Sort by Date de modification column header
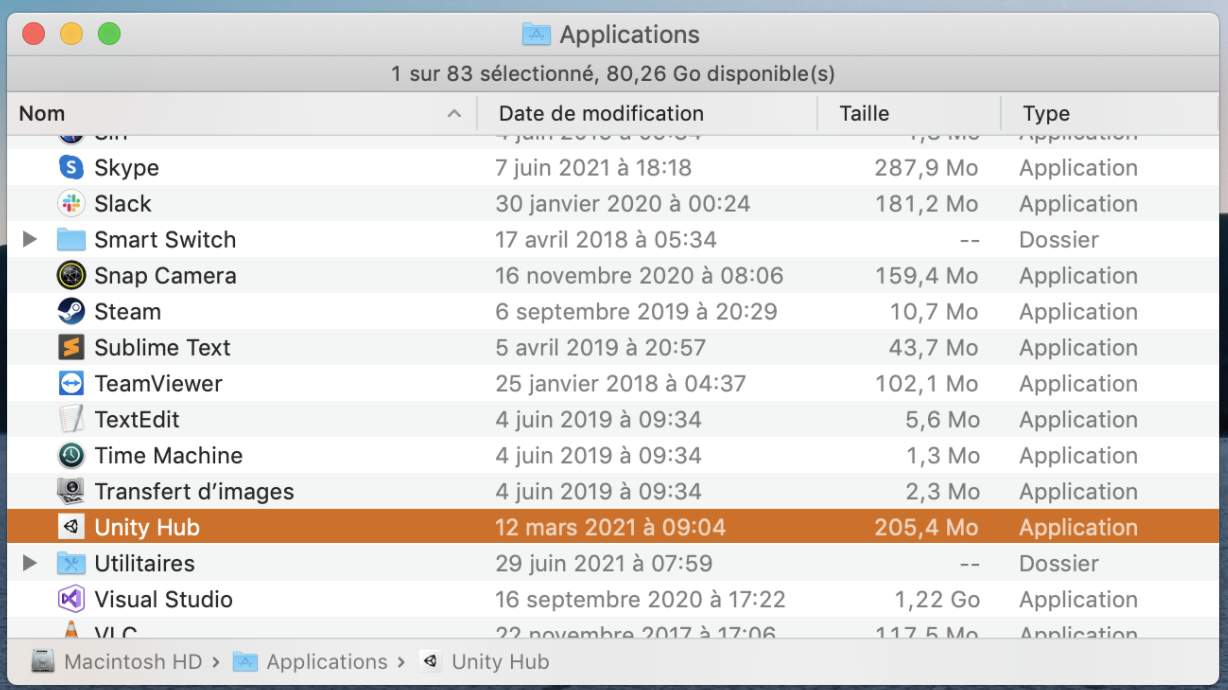 tap(601, 114)
